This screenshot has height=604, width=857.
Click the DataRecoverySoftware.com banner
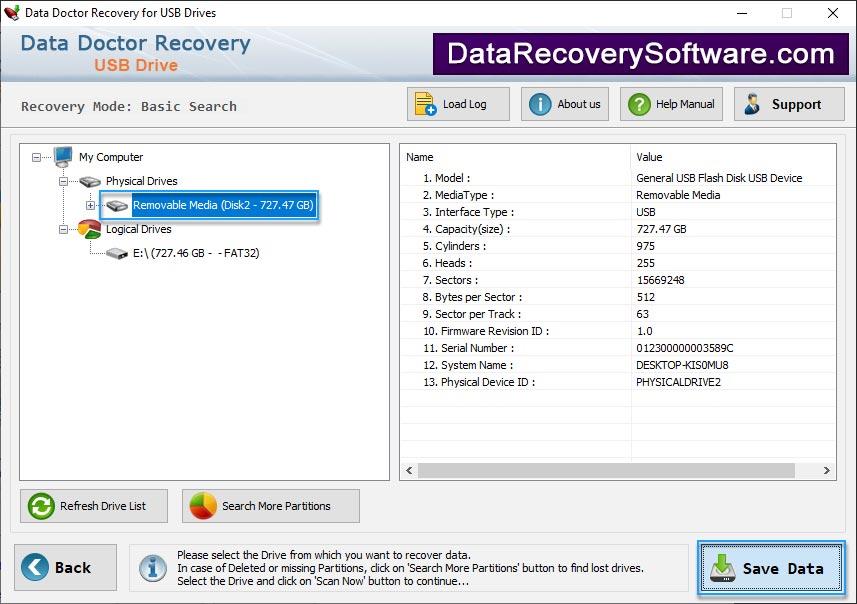click(x=641, y=54)
